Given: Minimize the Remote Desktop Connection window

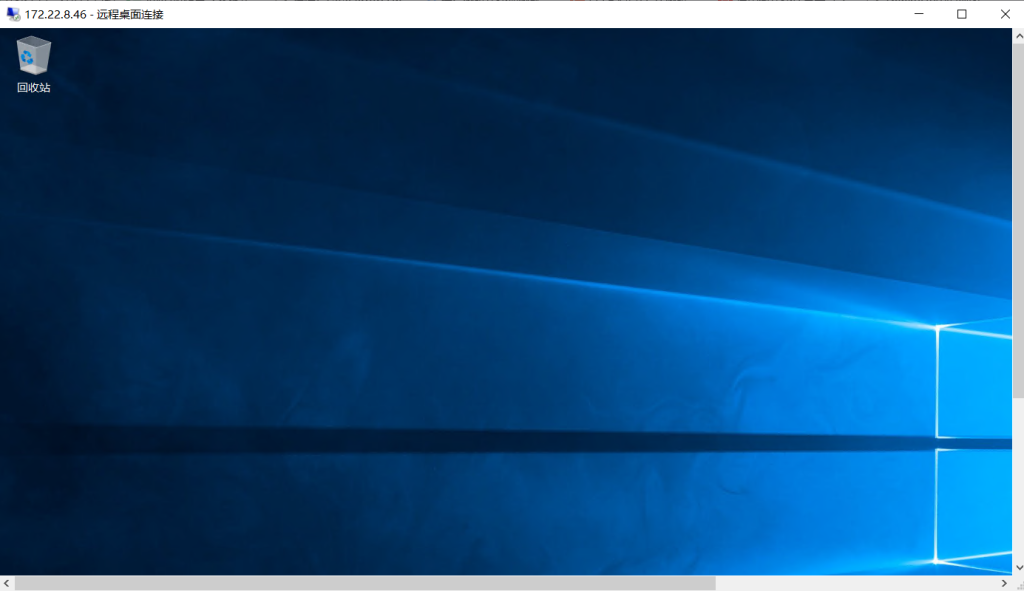Looking at the screenshot, I should point(919,14).
